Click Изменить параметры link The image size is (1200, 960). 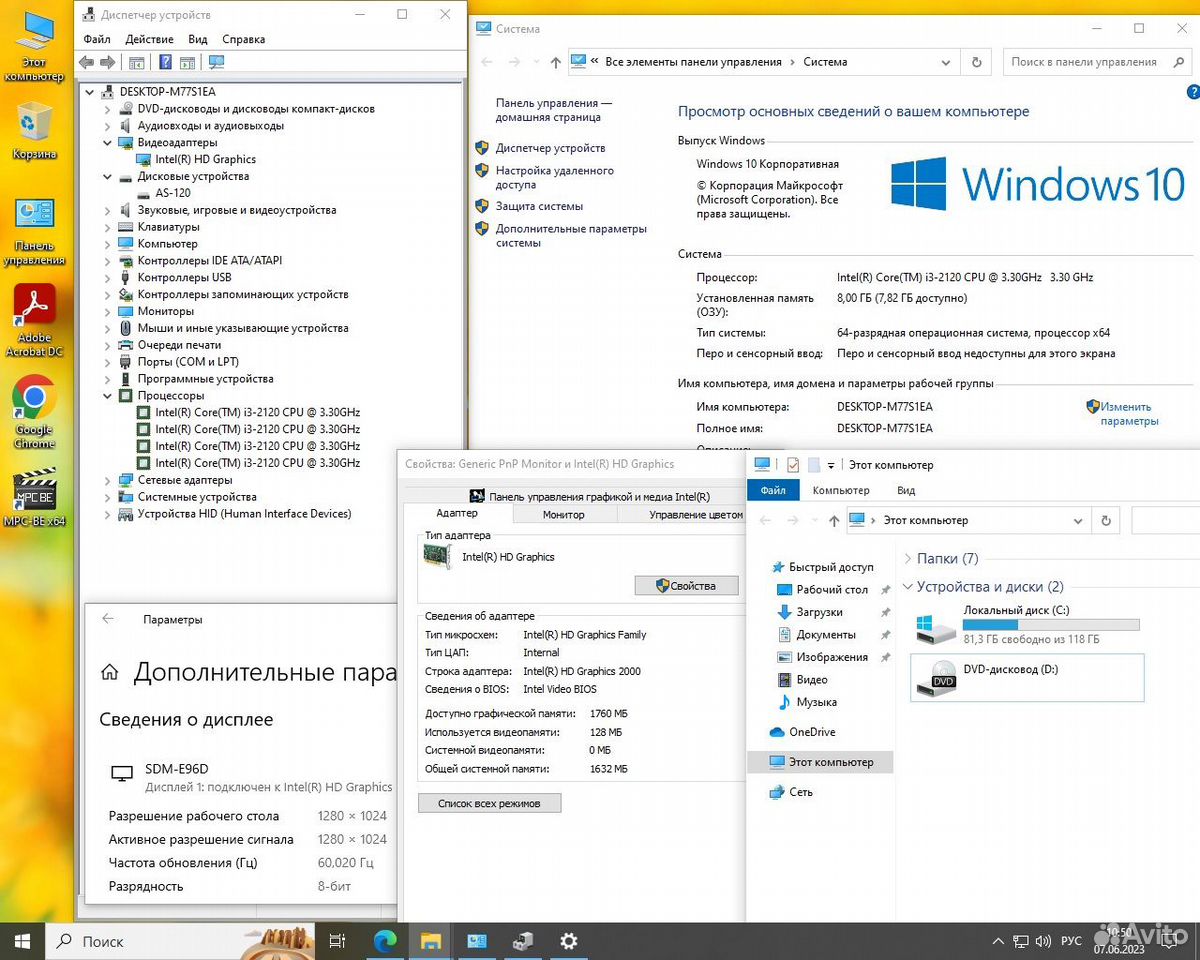[x=1128, y=414]
